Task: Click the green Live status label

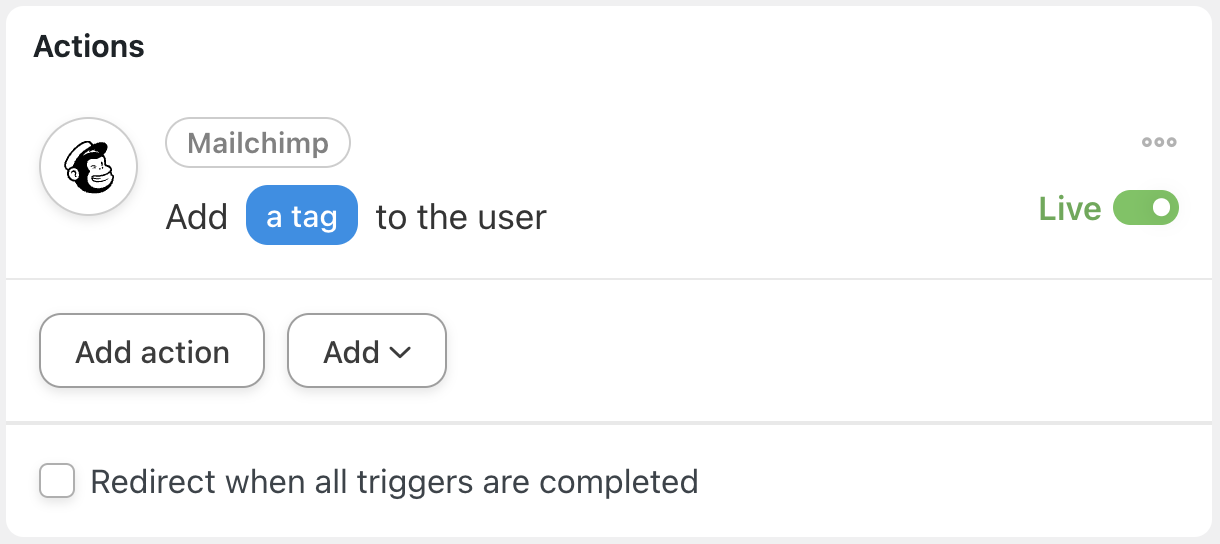Action: [x=1069, y=209]
